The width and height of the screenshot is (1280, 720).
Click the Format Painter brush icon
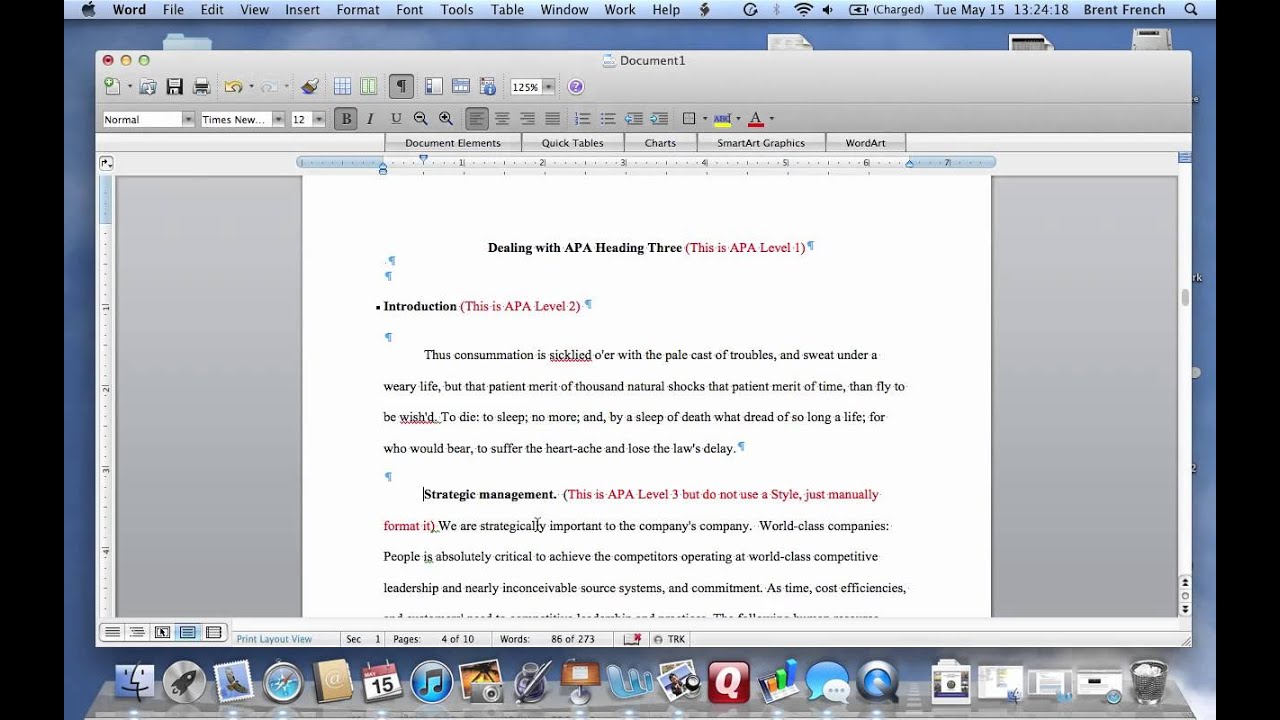click(310, 87)
